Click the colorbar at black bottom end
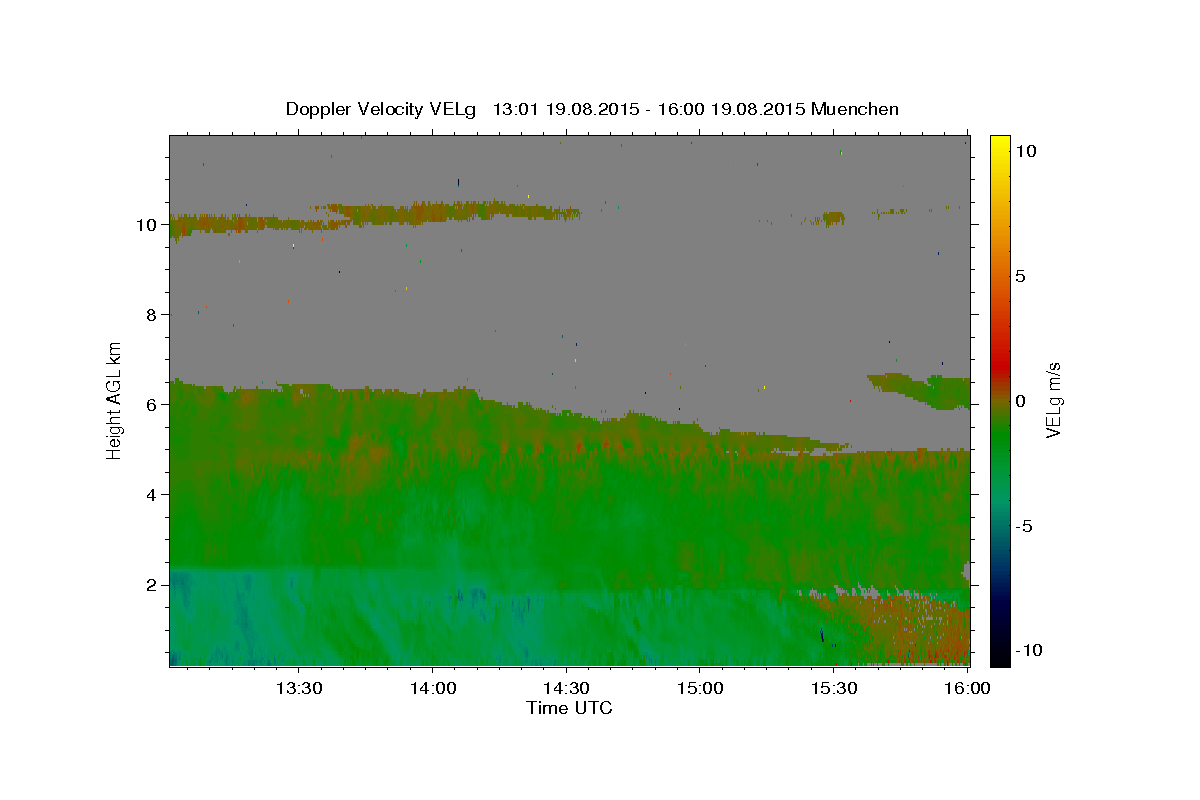The width and height of the screenshot is (1200, 800). coord(999,660)
